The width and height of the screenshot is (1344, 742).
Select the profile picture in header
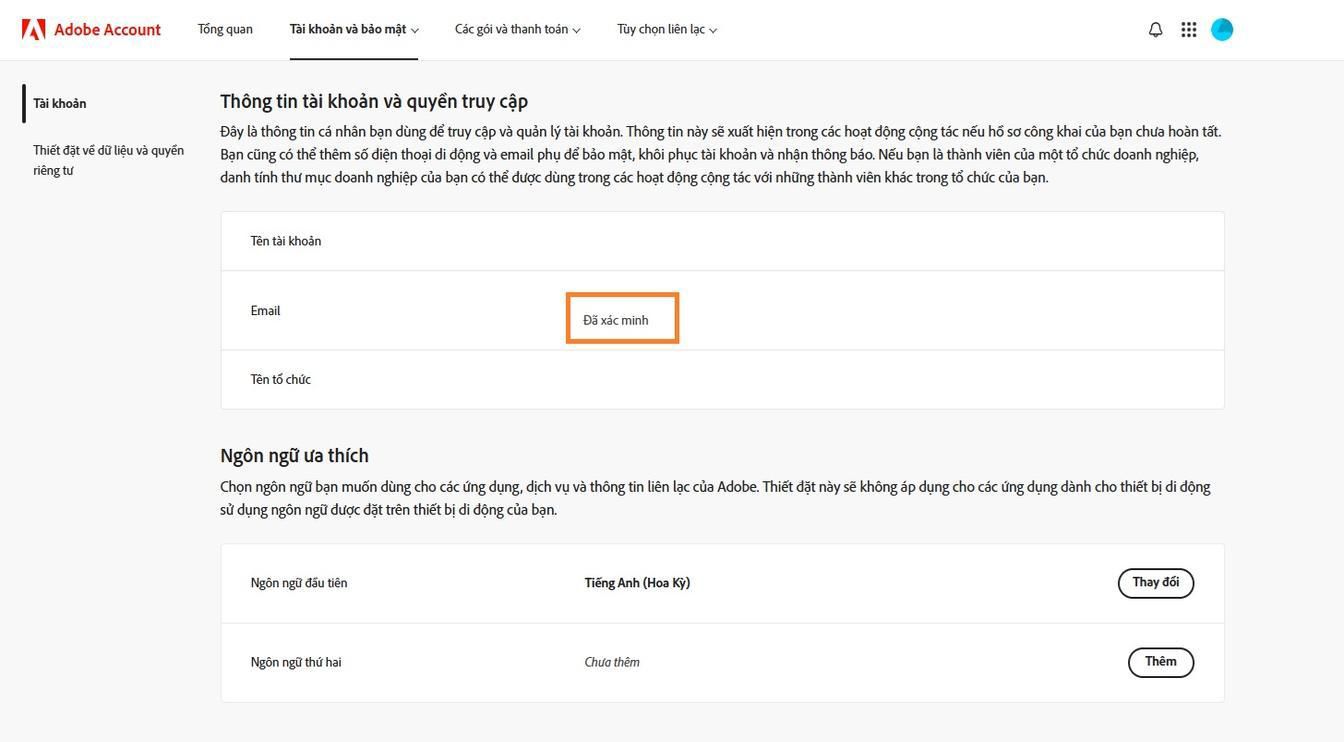point(1221,28)
